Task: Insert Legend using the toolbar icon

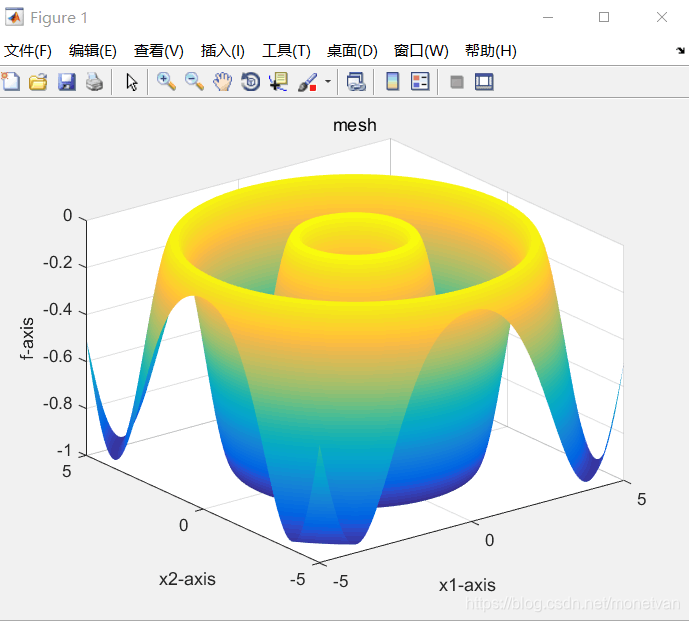Action: (420, 82)
